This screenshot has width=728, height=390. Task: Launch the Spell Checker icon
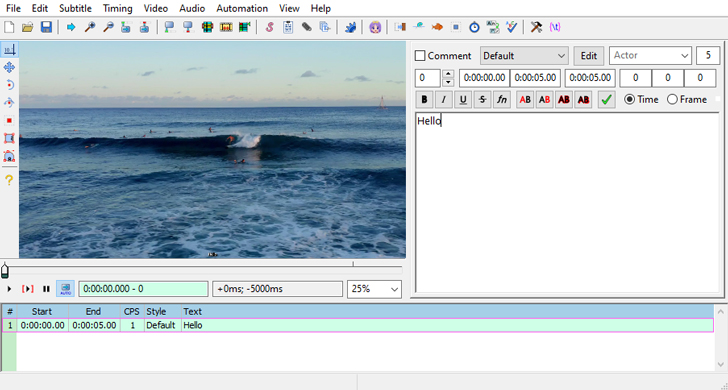pos(511,27)
